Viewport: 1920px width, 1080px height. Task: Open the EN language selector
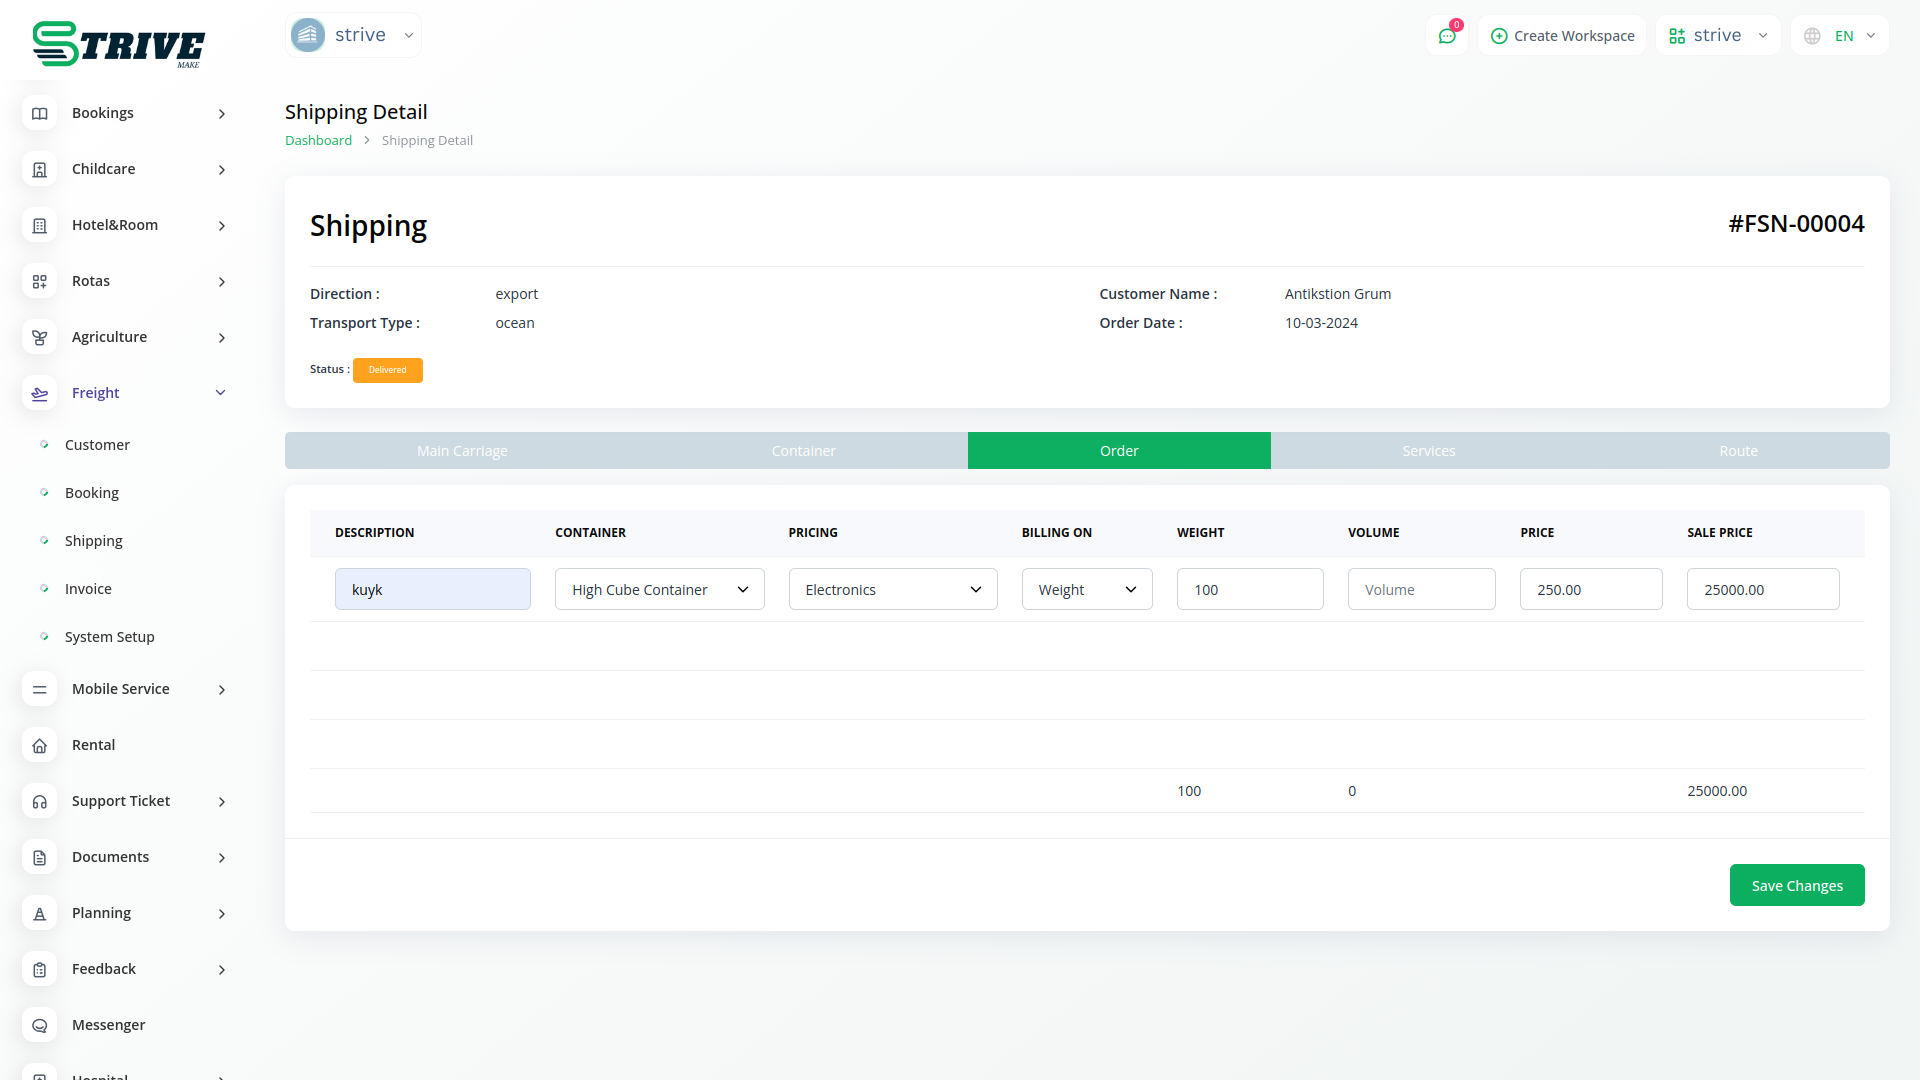tap(1841, 36)
